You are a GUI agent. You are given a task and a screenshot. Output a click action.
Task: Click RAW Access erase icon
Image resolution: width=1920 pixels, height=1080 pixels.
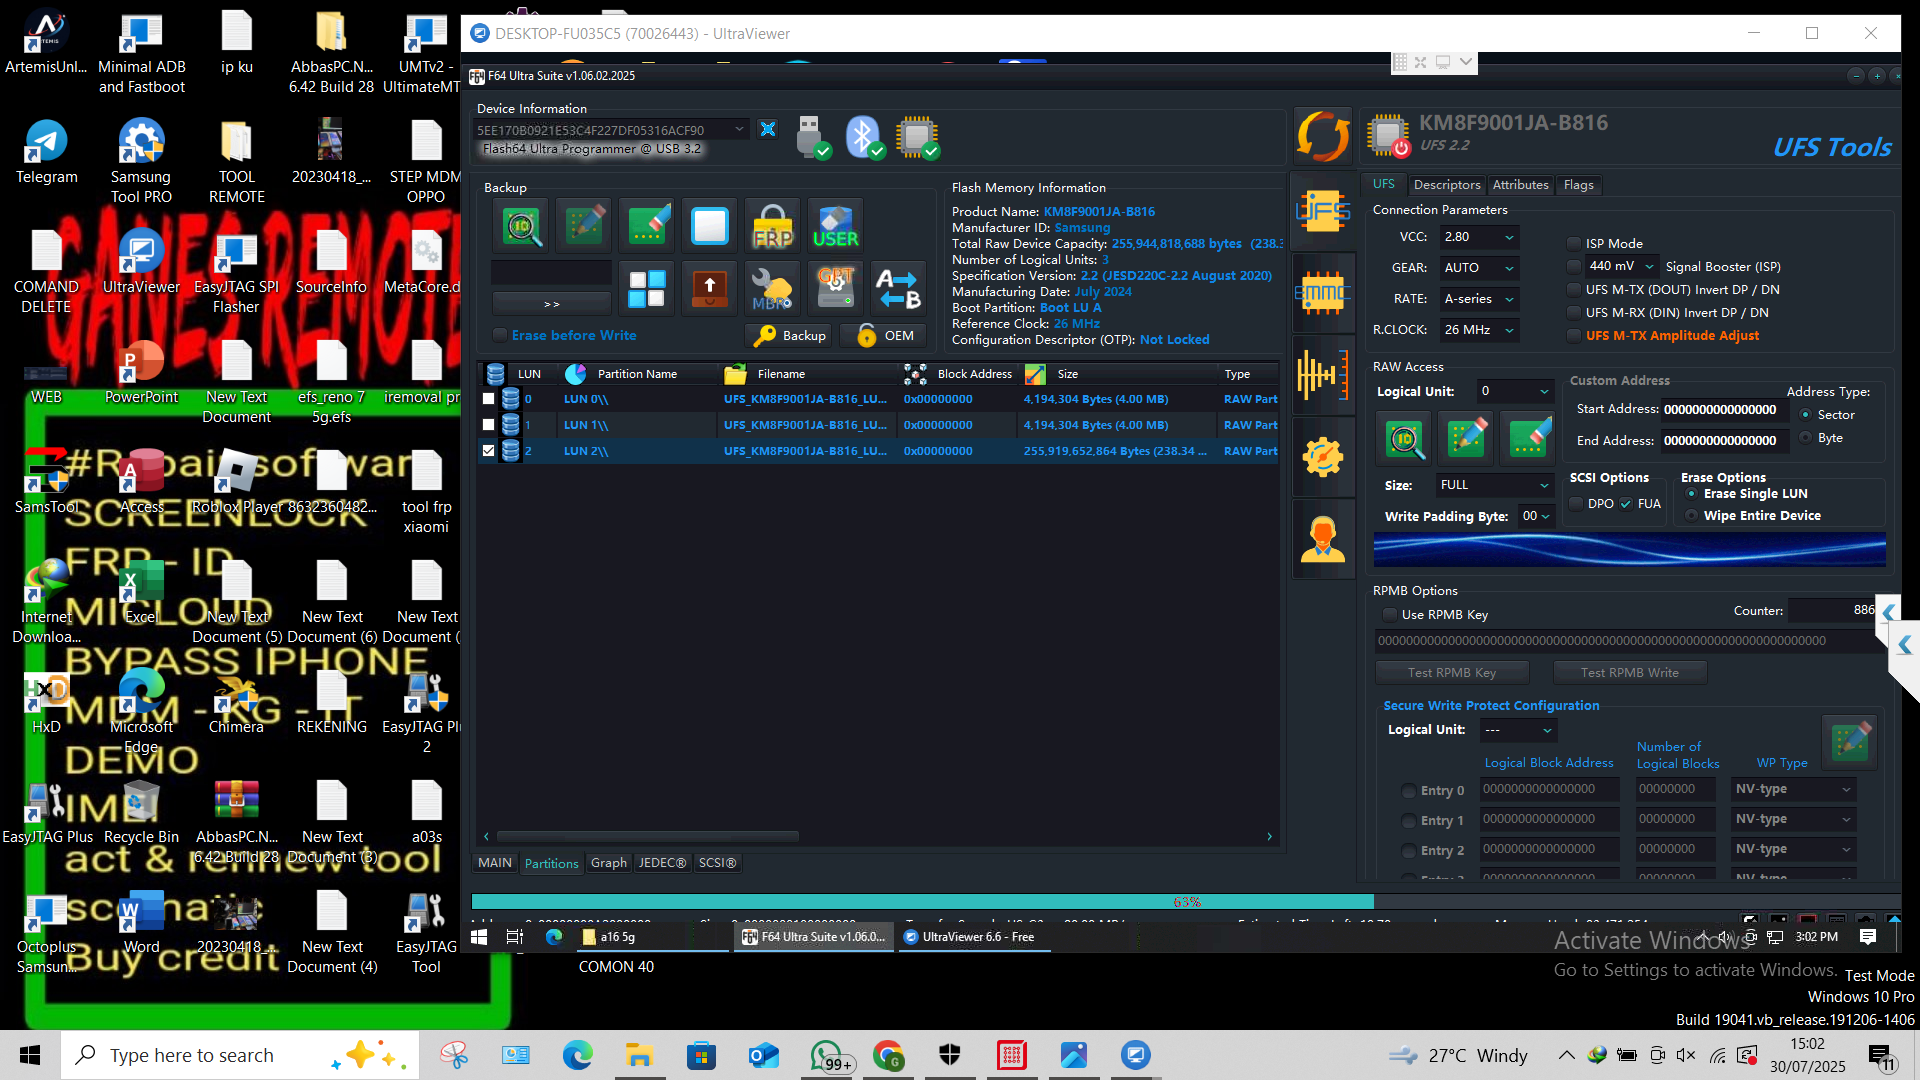click(1528, 438)
